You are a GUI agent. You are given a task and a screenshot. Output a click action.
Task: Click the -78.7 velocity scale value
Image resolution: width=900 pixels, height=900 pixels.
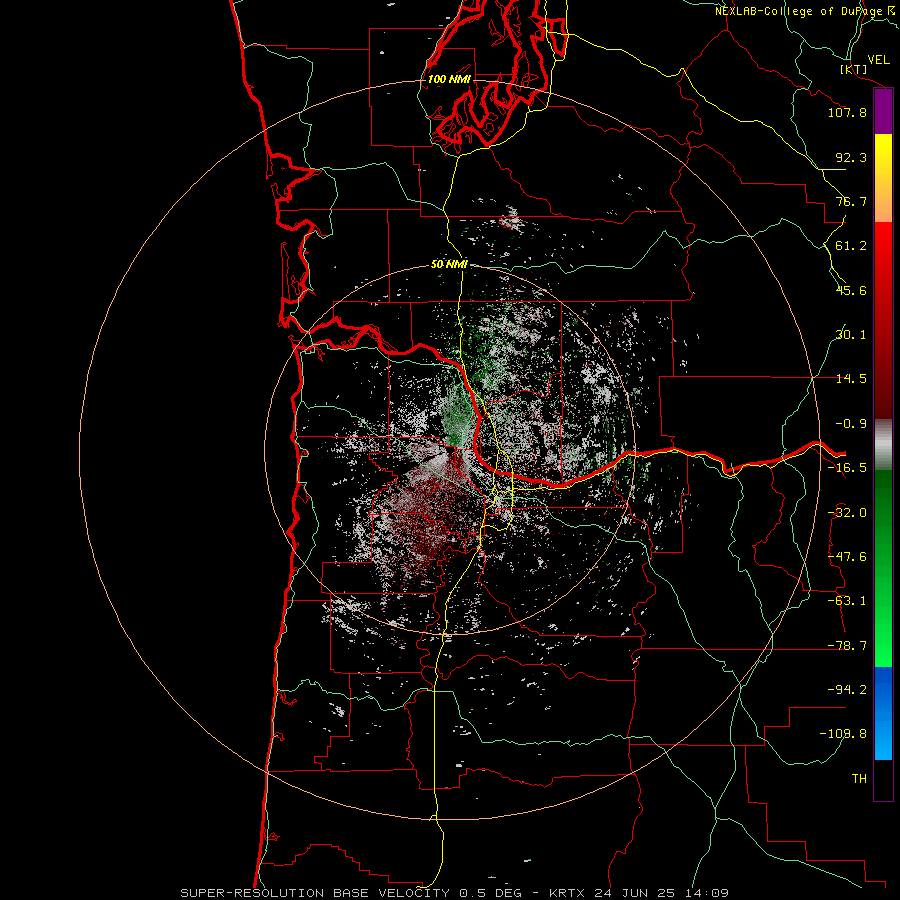(x=847, y=646)
